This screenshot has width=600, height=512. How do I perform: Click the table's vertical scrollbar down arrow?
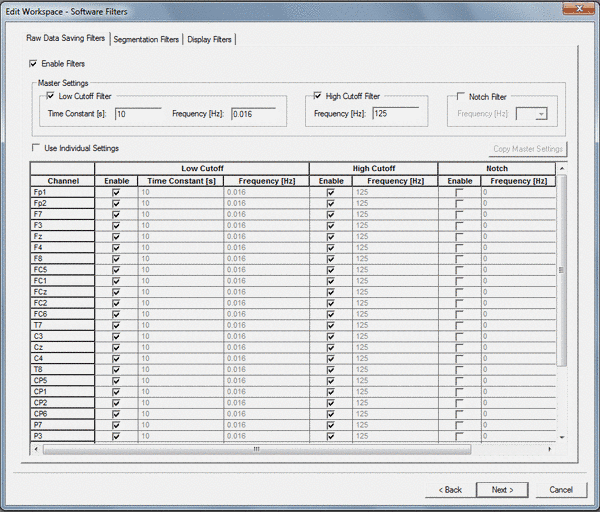[x=562, y=437]
